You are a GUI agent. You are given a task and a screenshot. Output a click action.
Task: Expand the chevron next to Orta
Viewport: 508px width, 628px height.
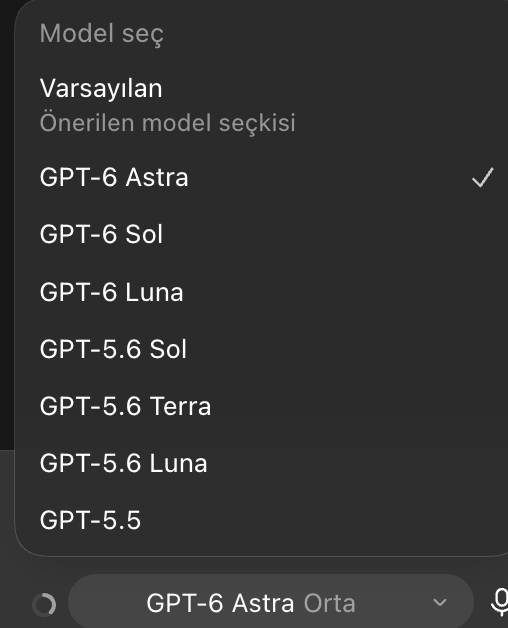[x=439, y=602]
